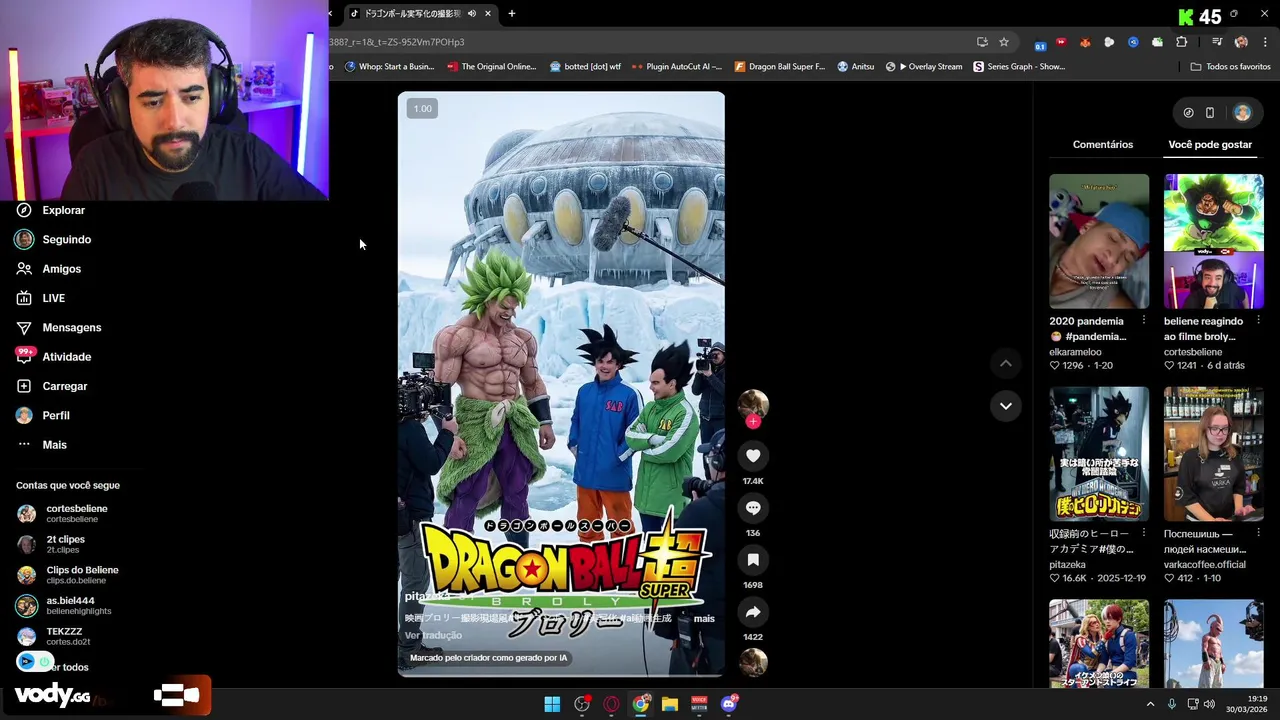
Task: Open the Extensions puzzle icon
Action: pos(1182,42)
